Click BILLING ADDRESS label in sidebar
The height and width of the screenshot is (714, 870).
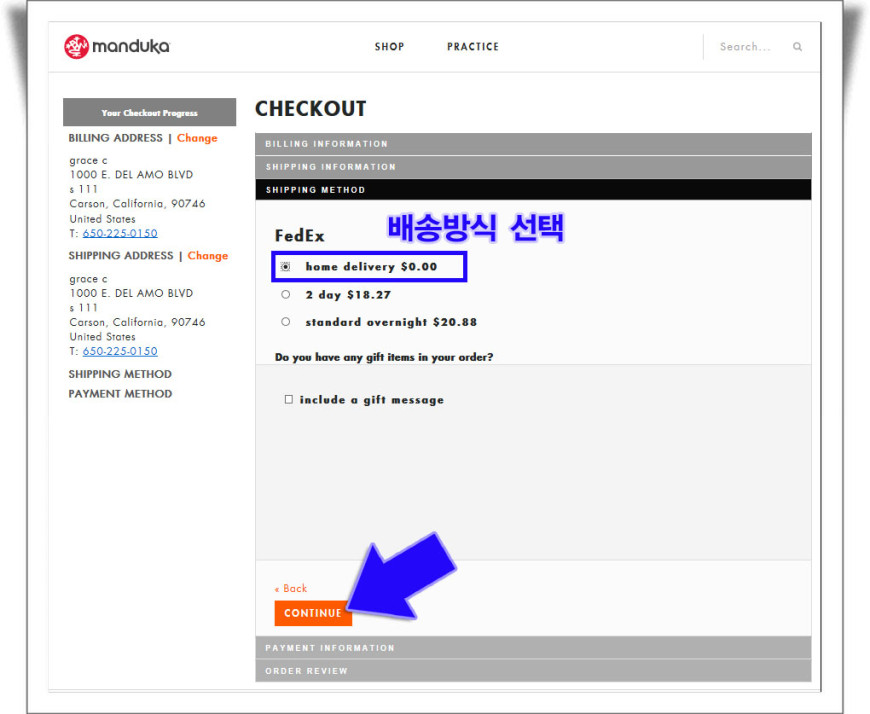point(115,138)
